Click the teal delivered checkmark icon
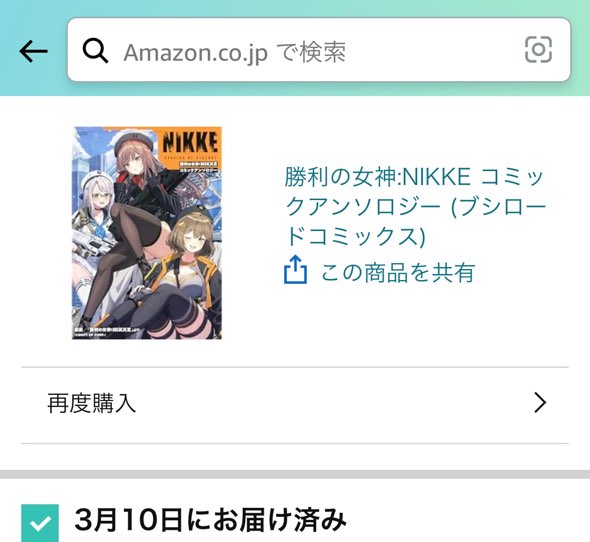 (x=40, y=523)
